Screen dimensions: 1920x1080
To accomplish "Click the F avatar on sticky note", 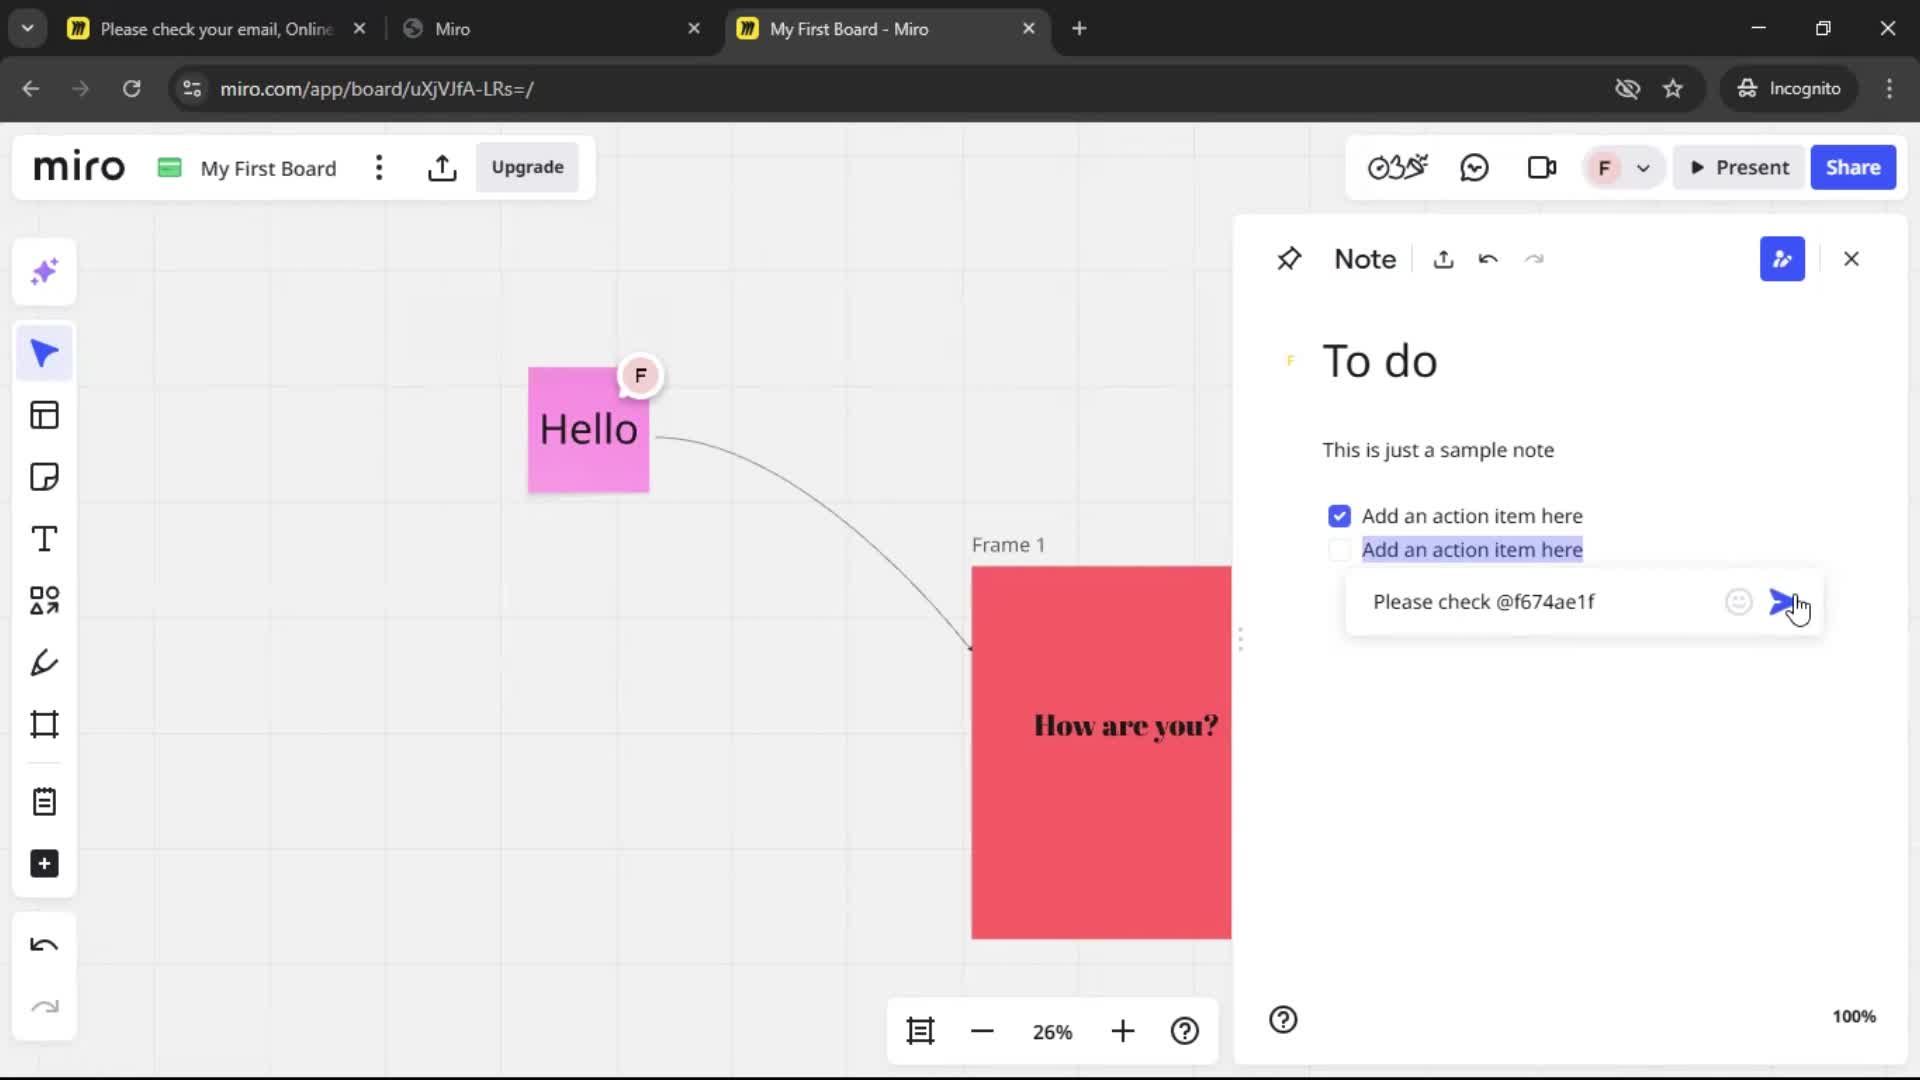I will coord(640,376).
